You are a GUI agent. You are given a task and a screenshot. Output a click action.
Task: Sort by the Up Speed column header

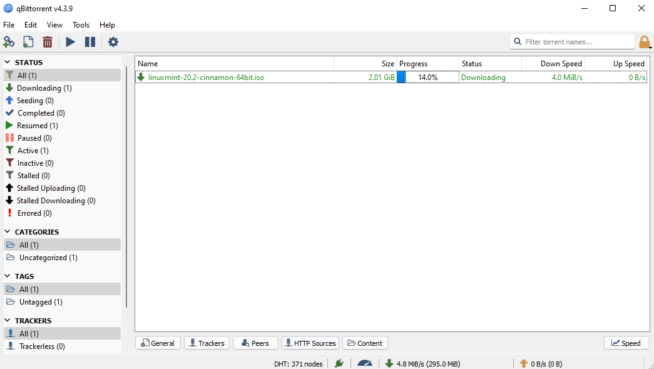tap(616, 64)
